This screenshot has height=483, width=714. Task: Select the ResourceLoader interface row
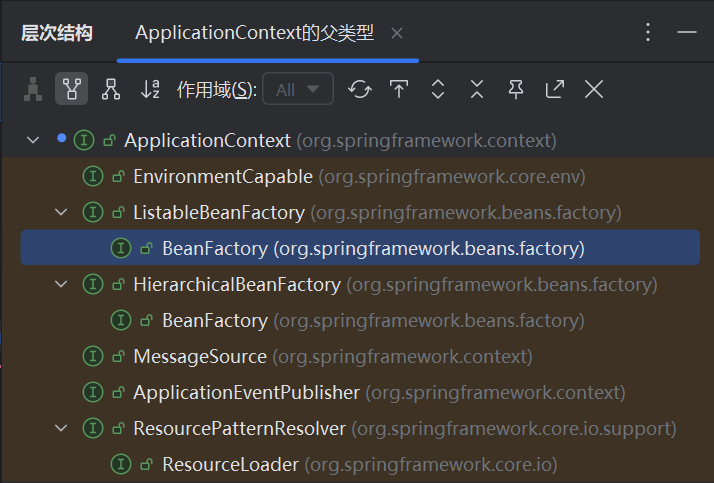pyautogui.click(x=360, y=464)
